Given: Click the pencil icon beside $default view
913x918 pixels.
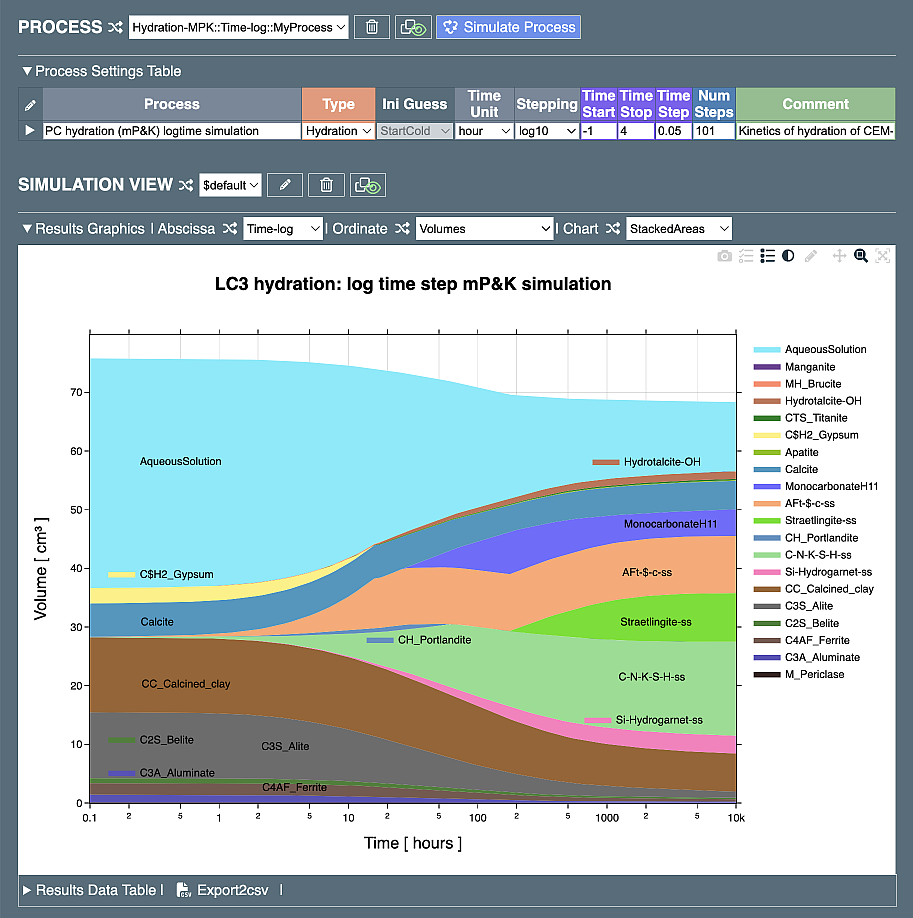Looking at the screenshot, I should (x=285, y=185).
